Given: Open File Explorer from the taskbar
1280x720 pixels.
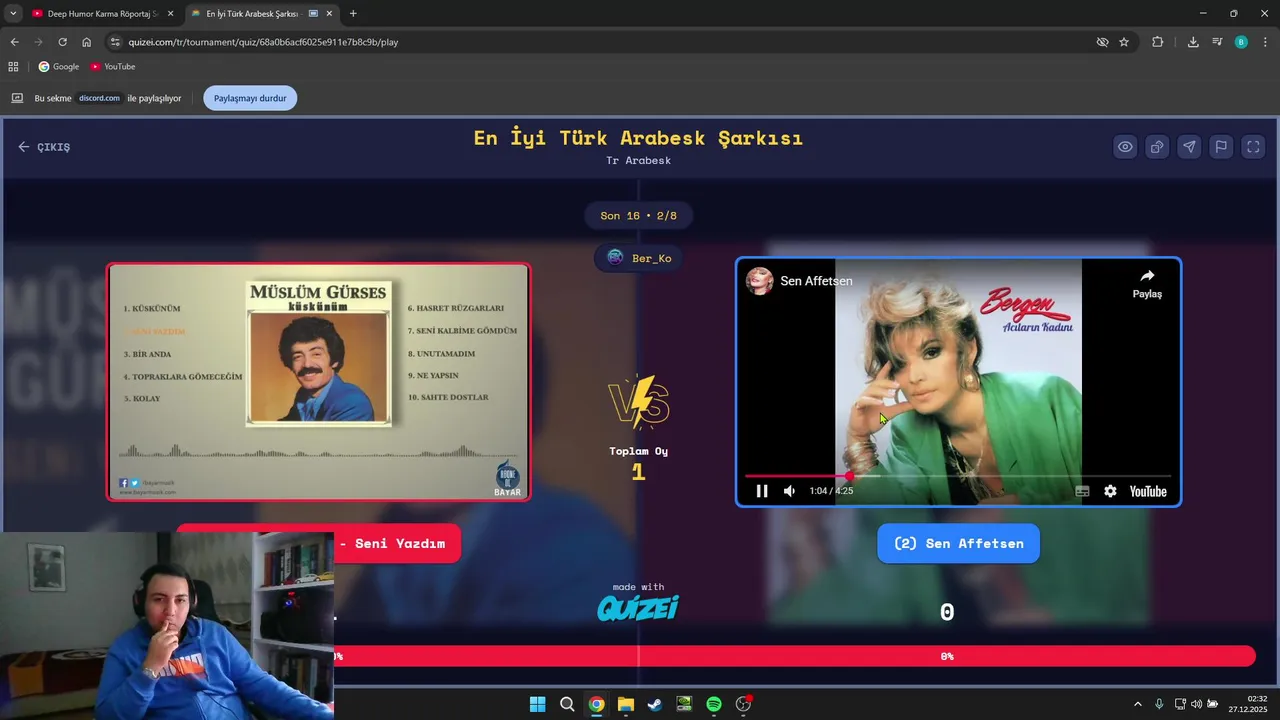Looking at the screenshot, I should click(625, 704).
